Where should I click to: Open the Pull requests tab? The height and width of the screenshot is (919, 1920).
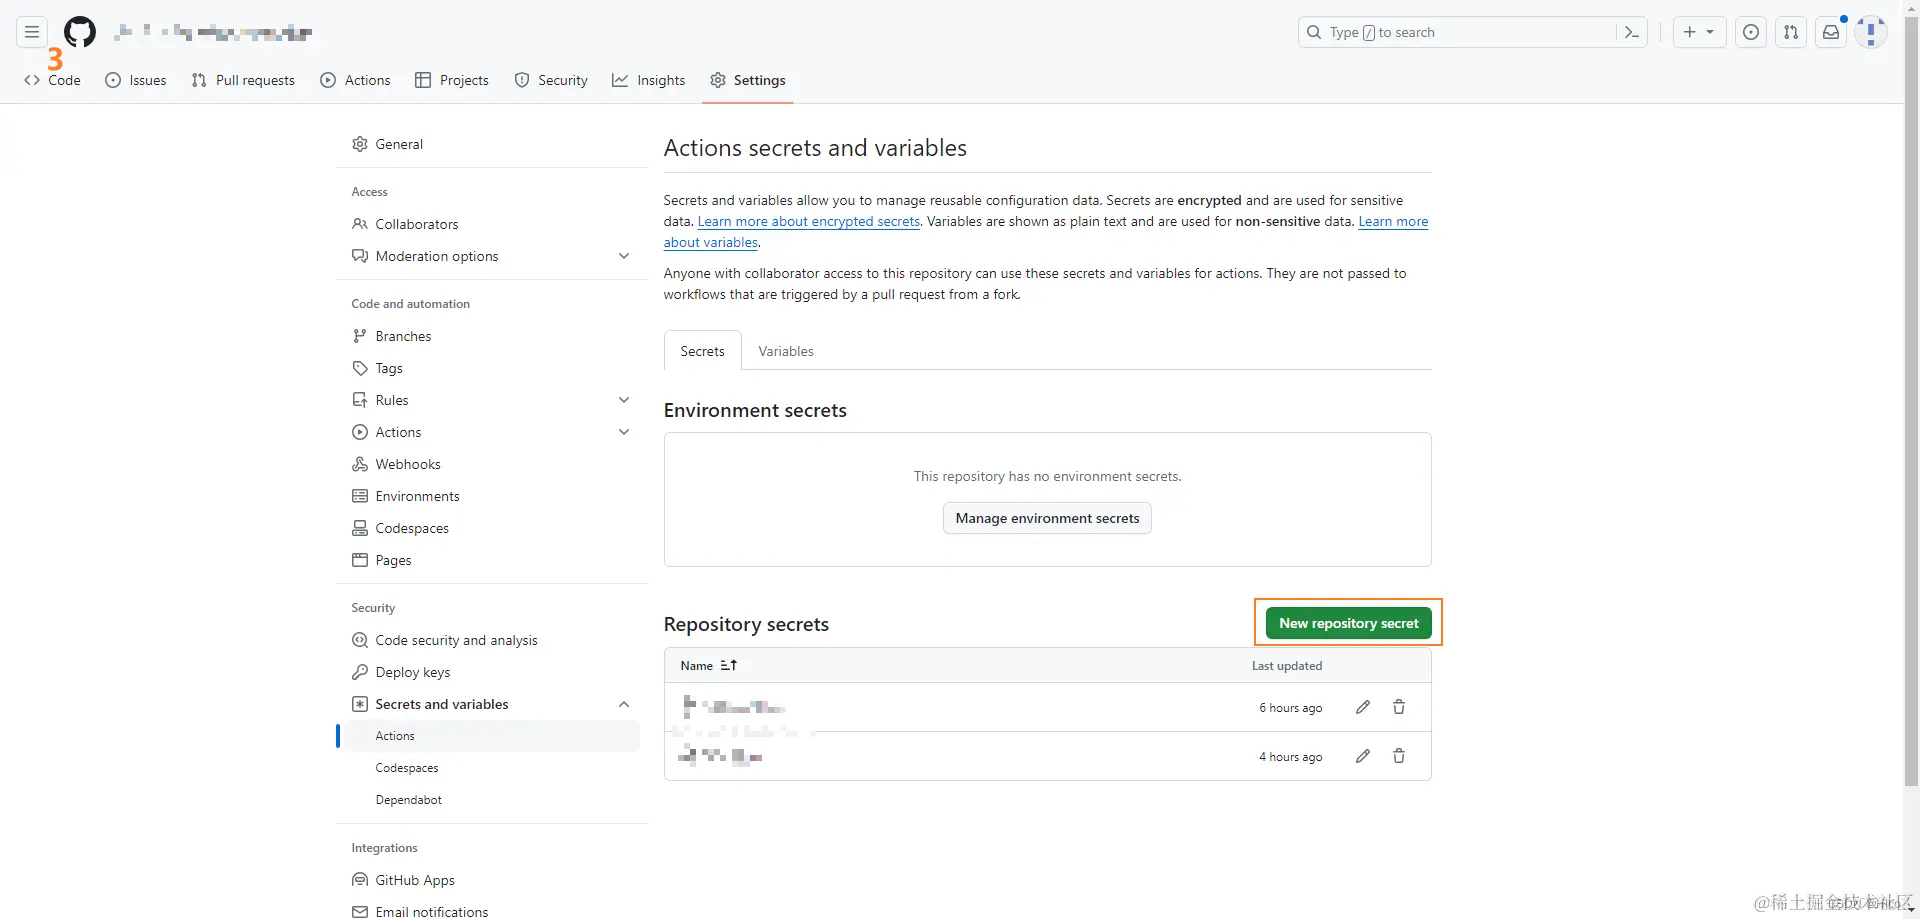243,80
